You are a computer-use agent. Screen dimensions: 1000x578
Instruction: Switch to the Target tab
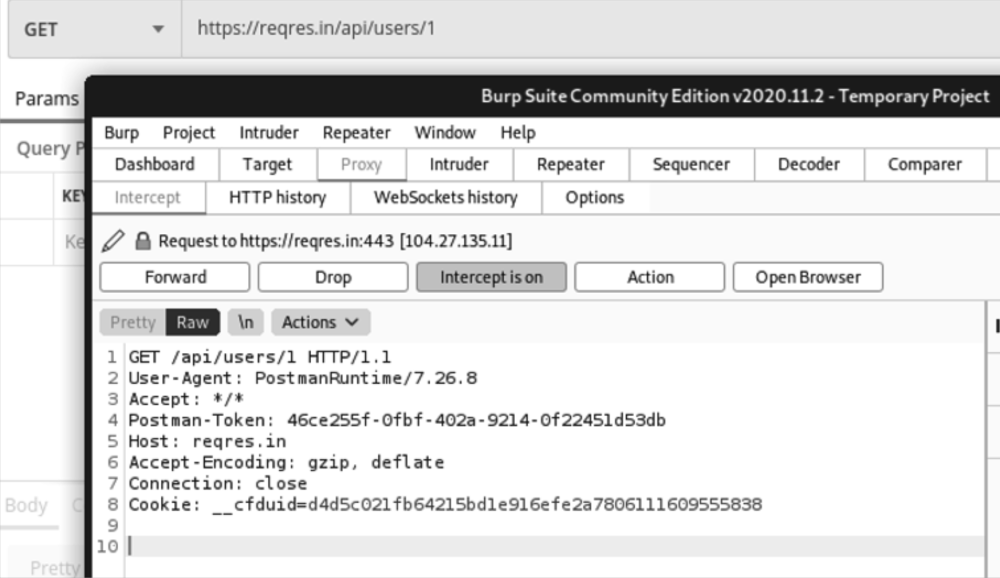pyautogui.click(x=267, y=165)
